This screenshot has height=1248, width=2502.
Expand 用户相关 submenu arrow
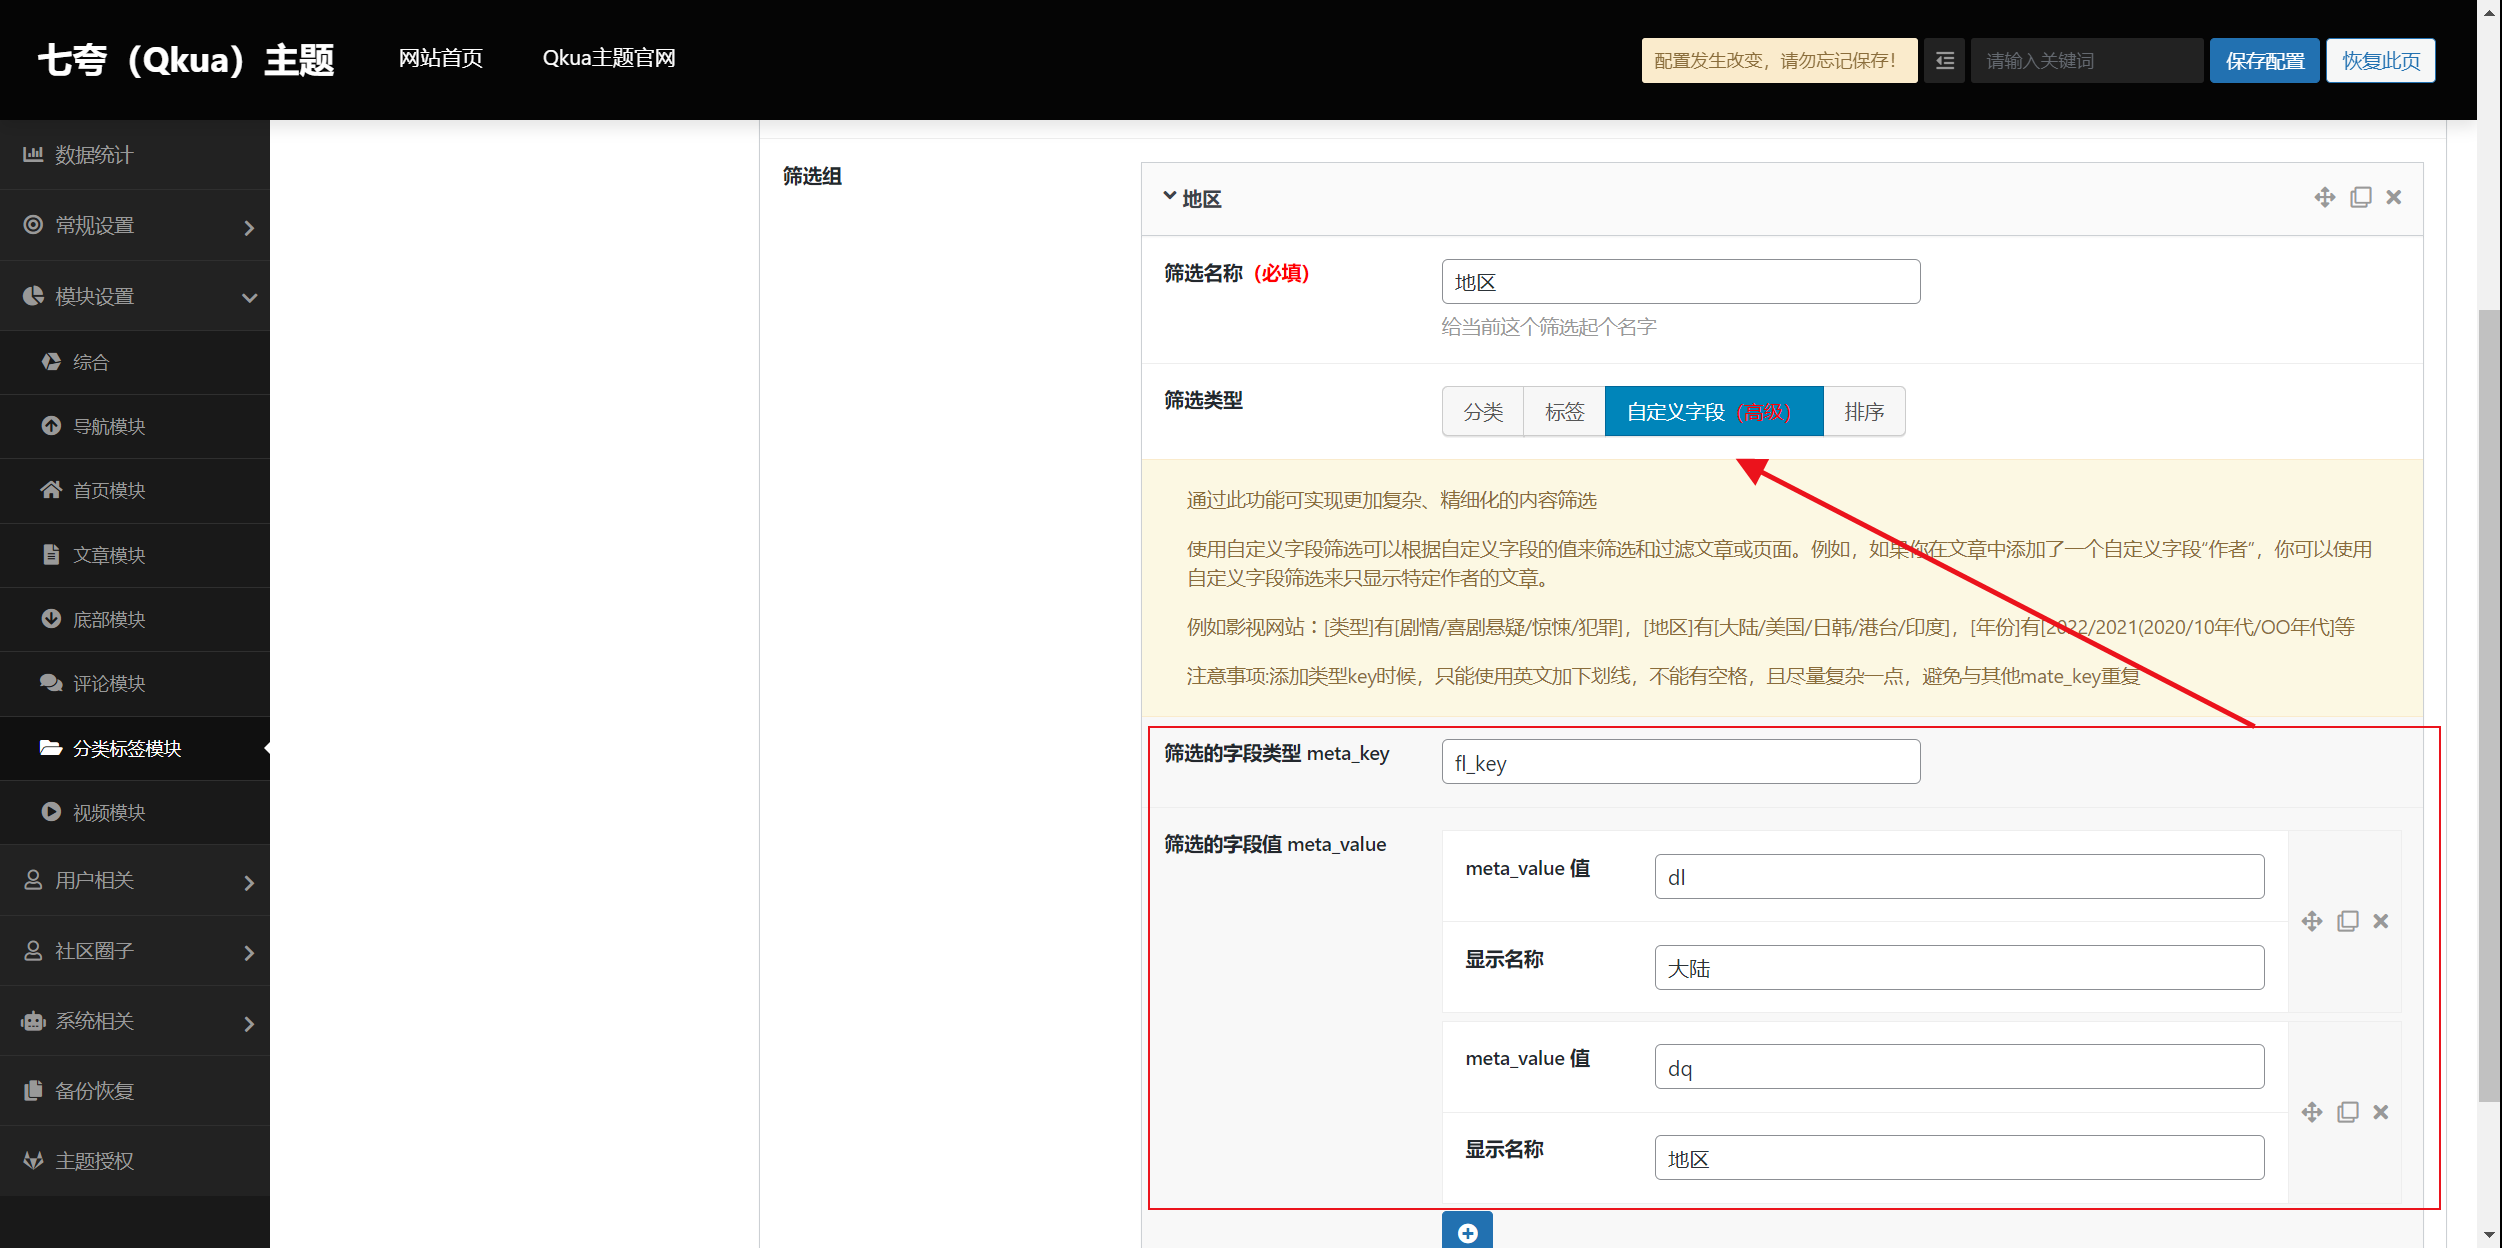pos(249,883)
